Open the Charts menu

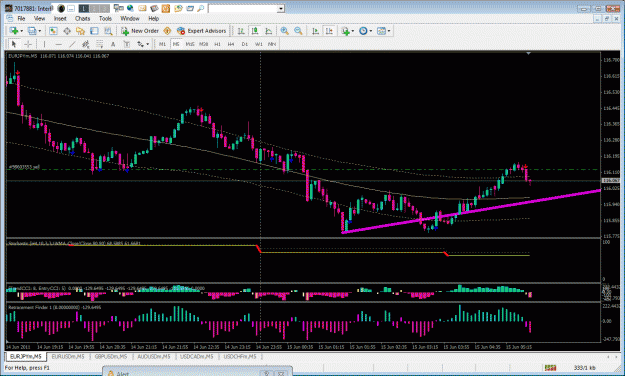coord(83,18)
